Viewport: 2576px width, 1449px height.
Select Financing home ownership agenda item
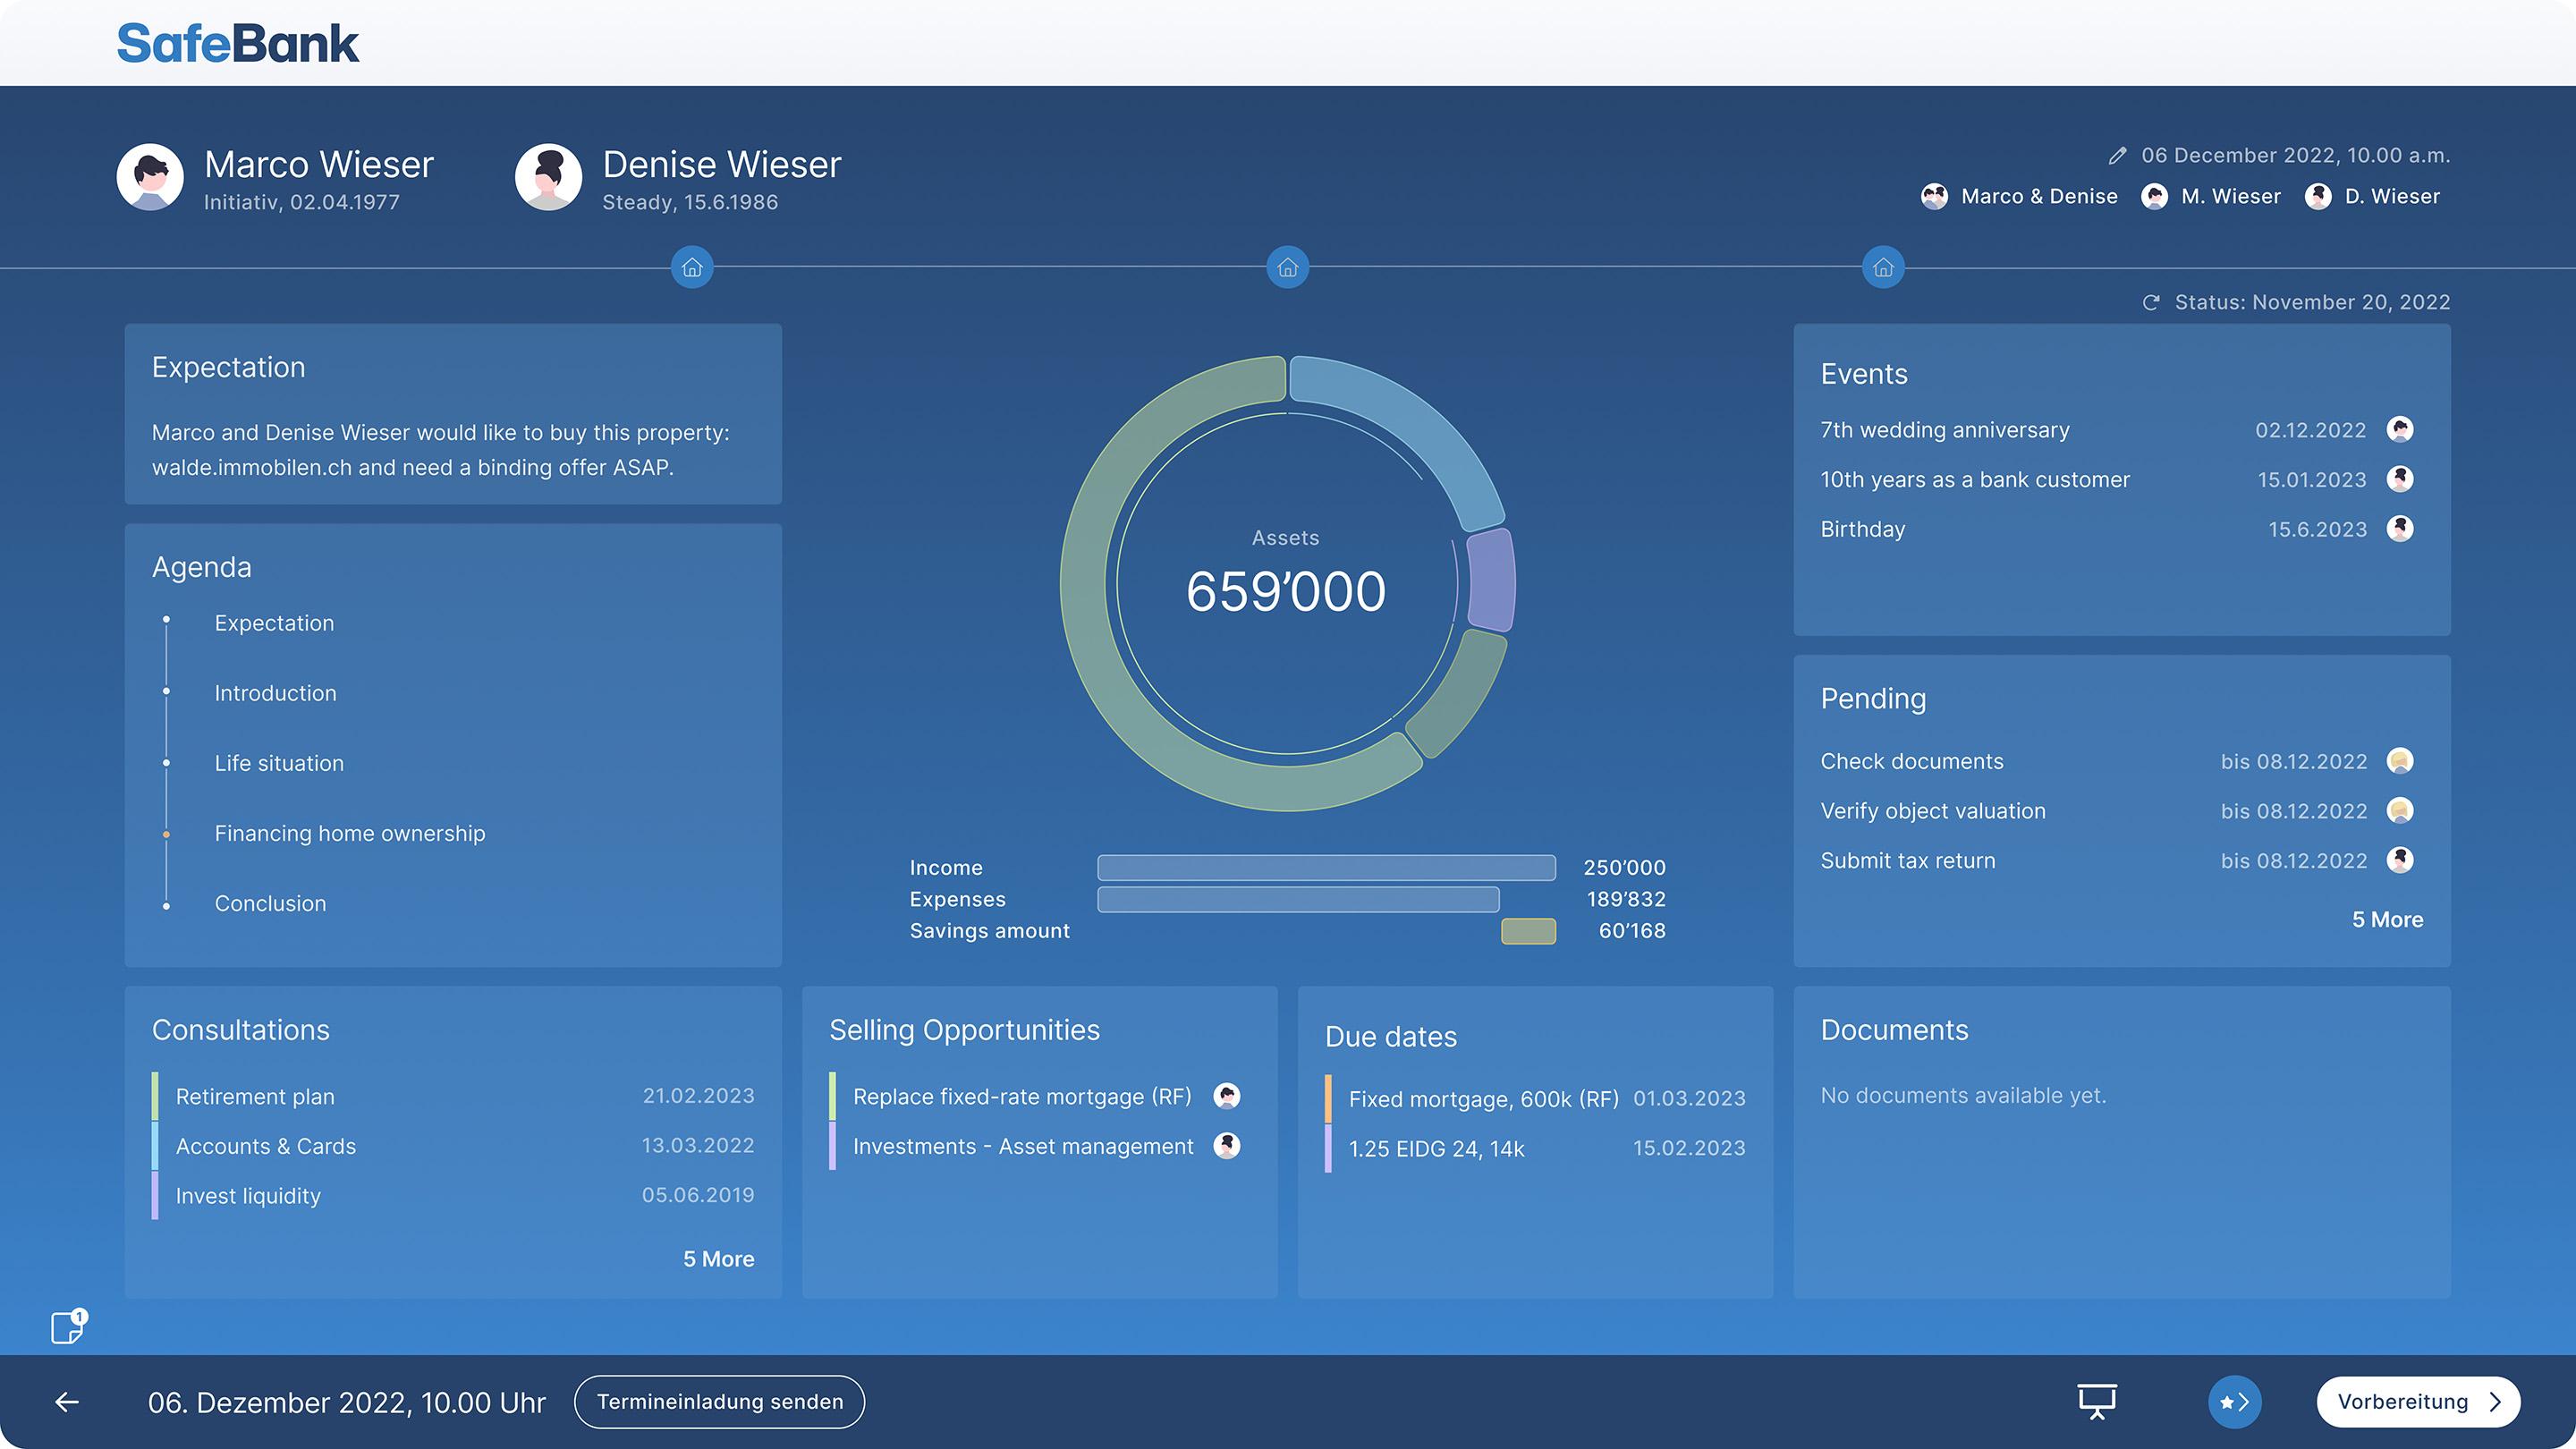click(x=350, y=833)
